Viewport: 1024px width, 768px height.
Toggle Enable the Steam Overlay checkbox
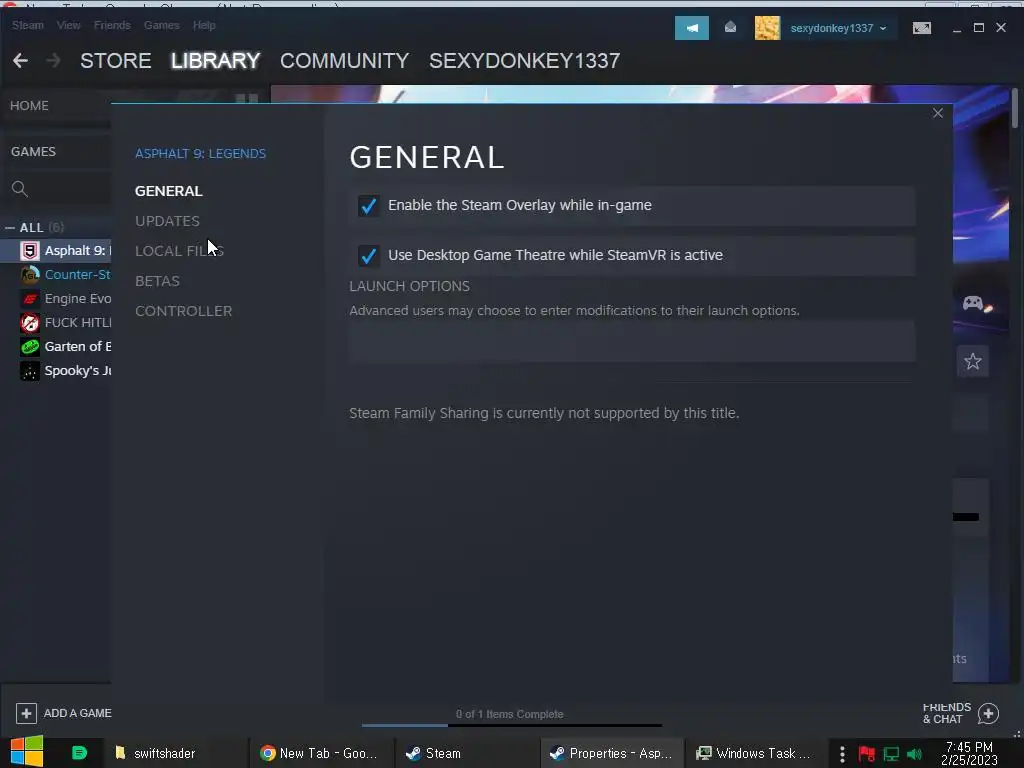click(368, 206)
